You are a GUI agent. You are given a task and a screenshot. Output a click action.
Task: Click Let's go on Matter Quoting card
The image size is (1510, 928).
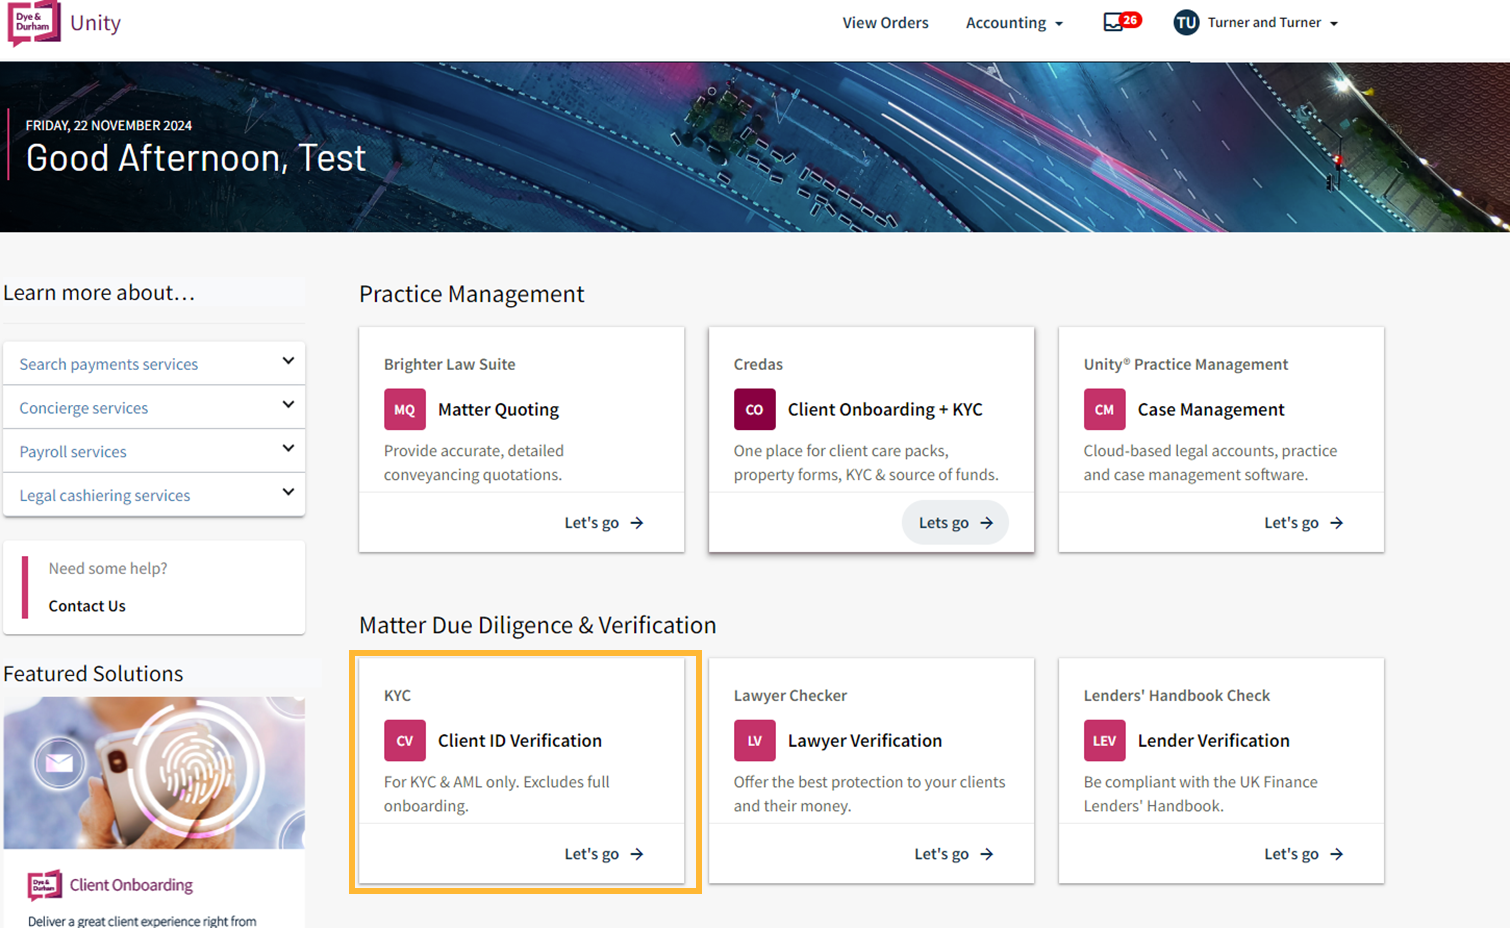pyautogui.click(x=604, y=523)
